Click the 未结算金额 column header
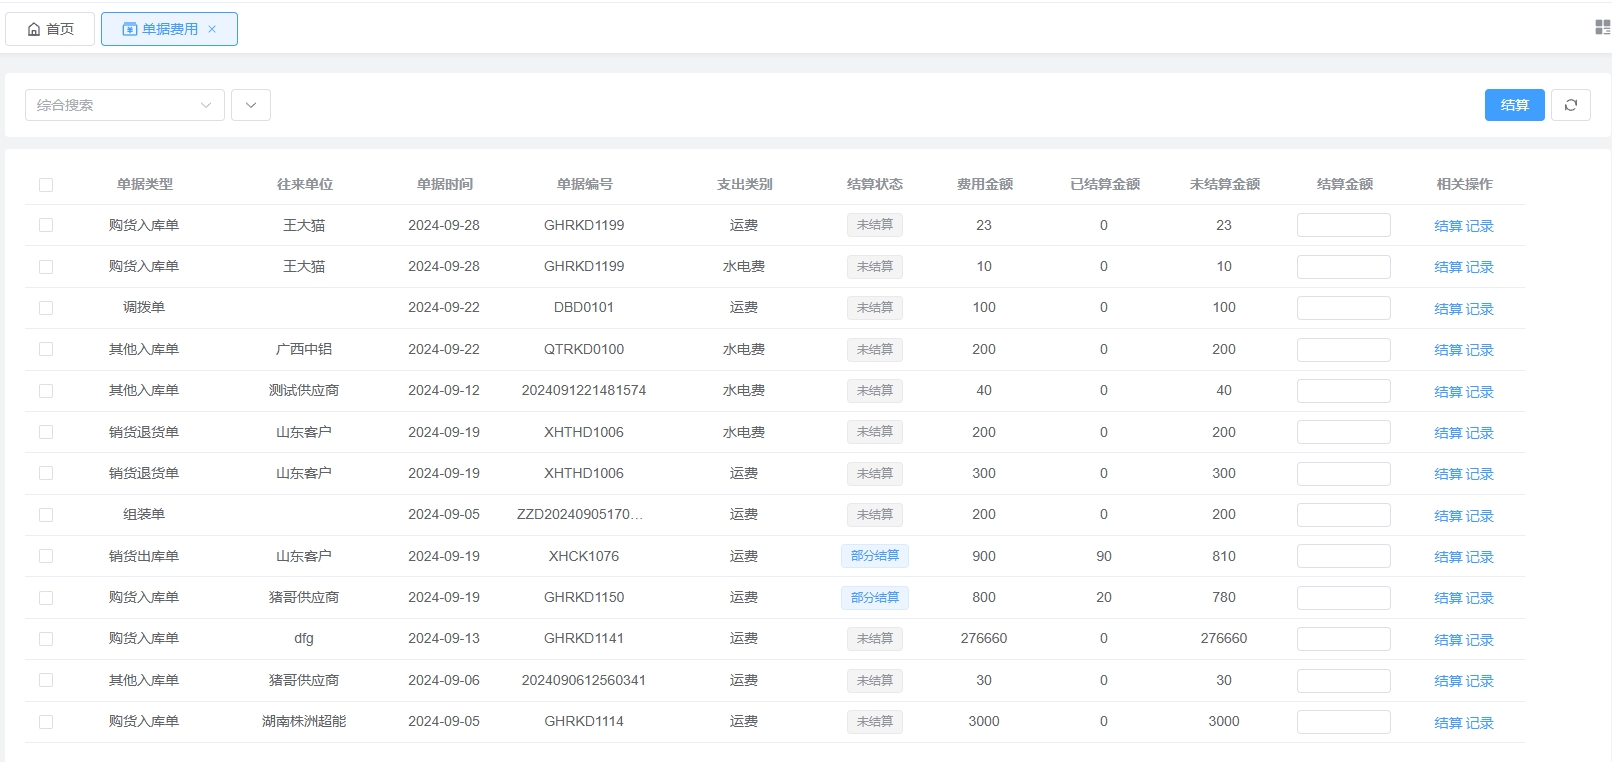 pos(1225,184)
